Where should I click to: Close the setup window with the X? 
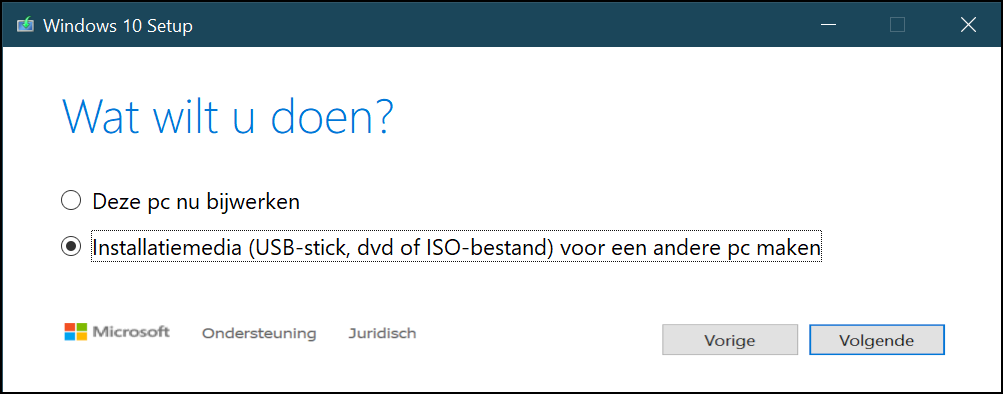(968, 25)
